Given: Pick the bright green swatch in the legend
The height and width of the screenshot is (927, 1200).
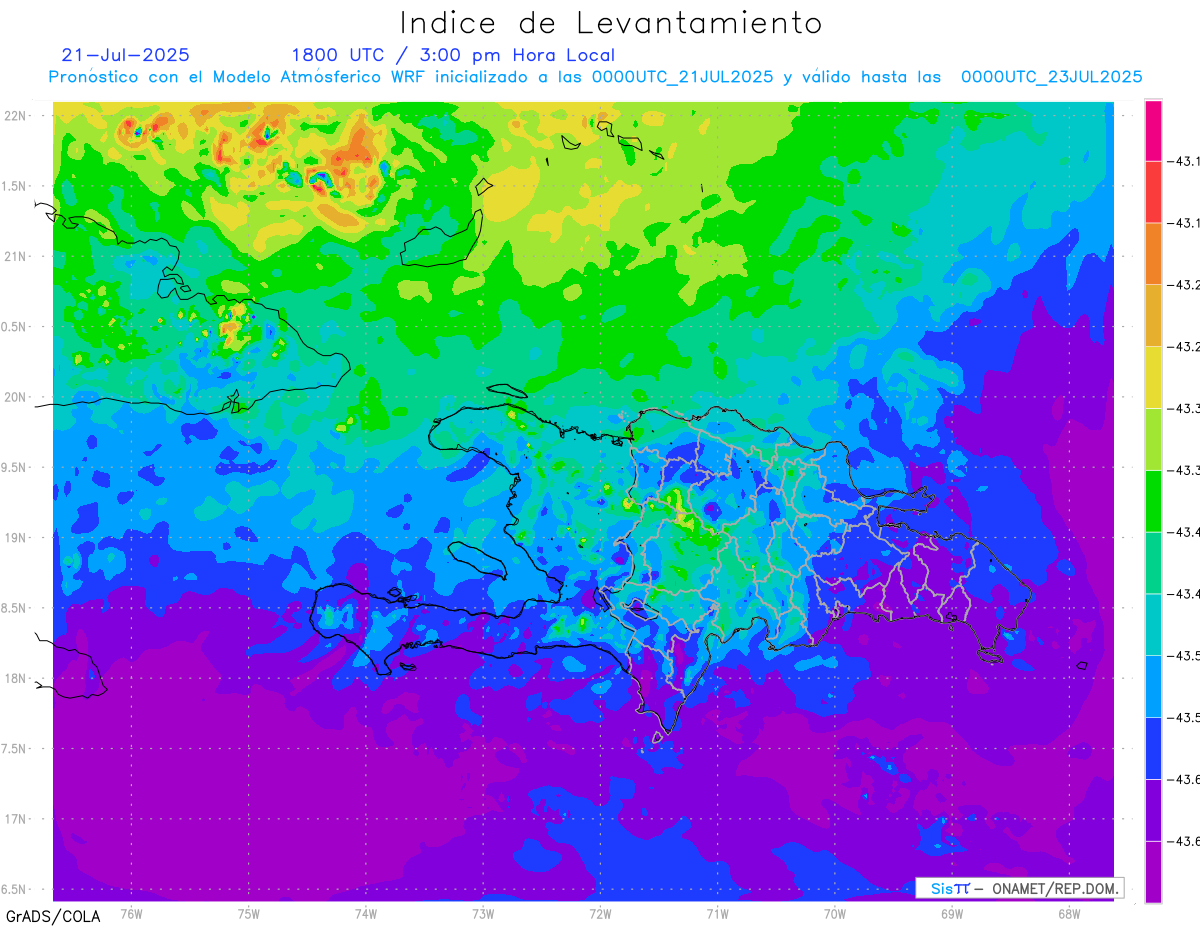Looking at the screenshot, I should [x=1153, y=501].
